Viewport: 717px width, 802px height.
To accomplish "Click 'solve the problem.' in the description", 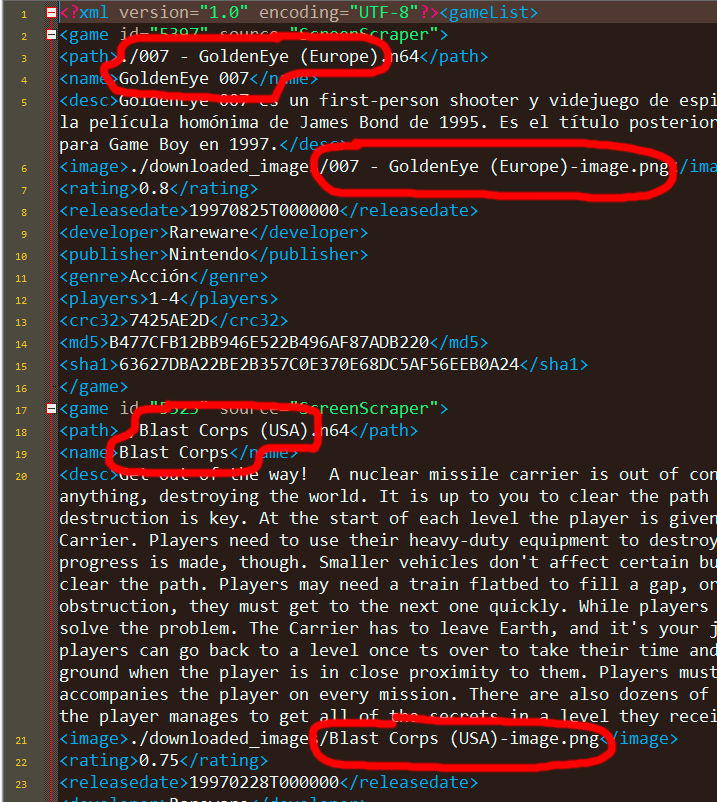I will click(149, 628).
